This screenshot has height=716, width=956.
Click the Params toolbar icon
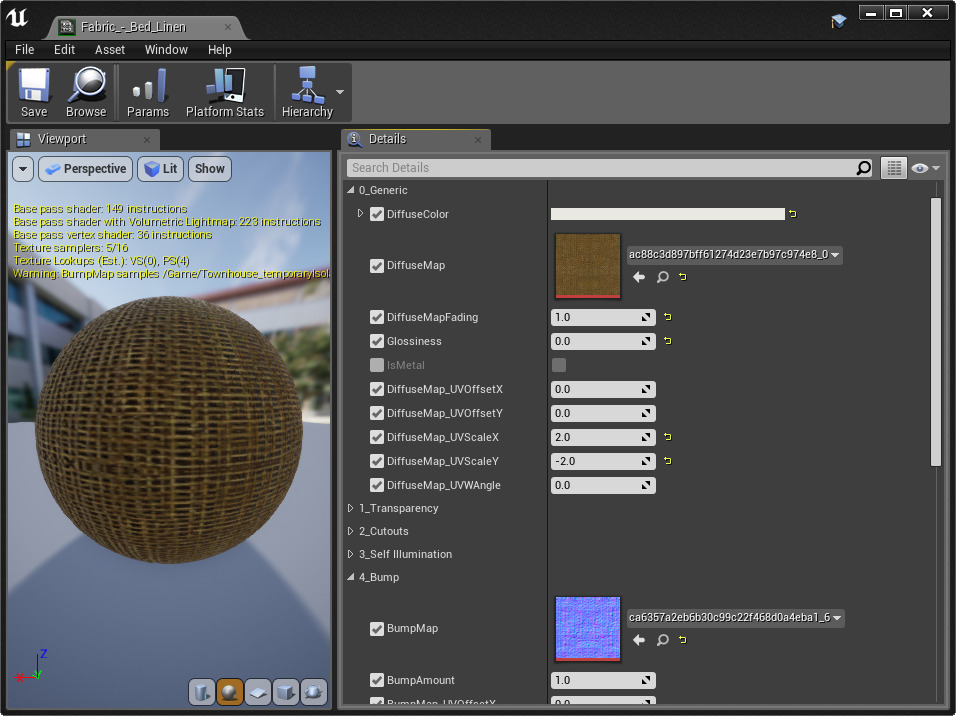(147, 92)
